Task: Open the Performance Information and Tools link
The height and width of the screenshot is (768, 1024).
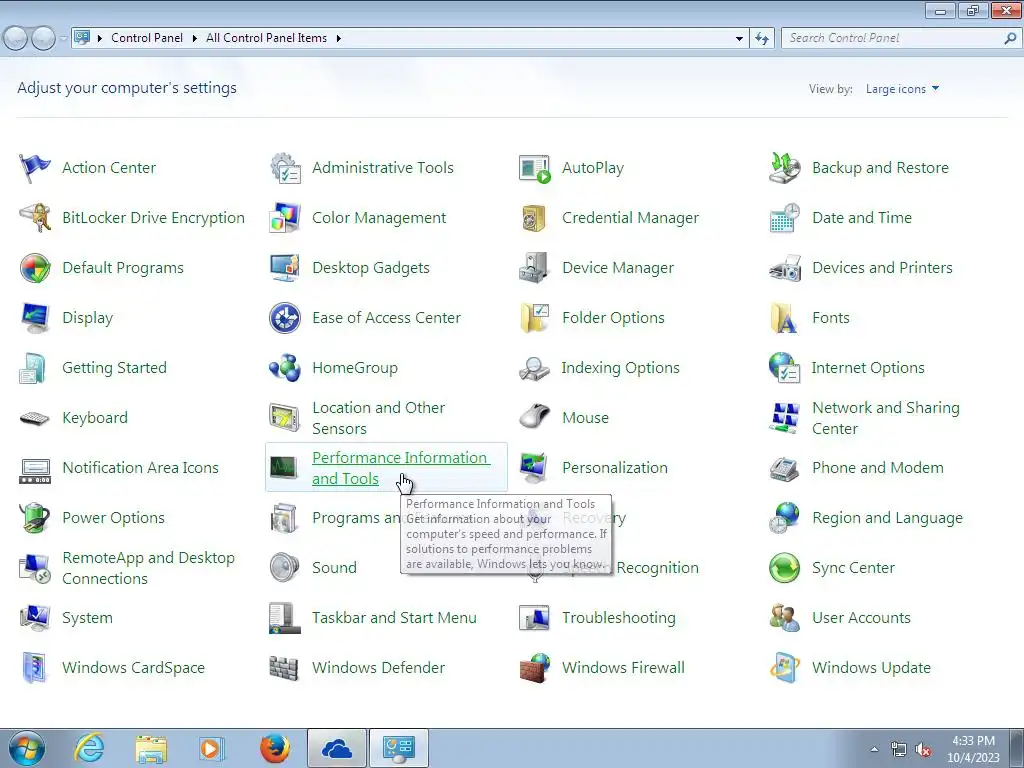Action: [400, 468]
